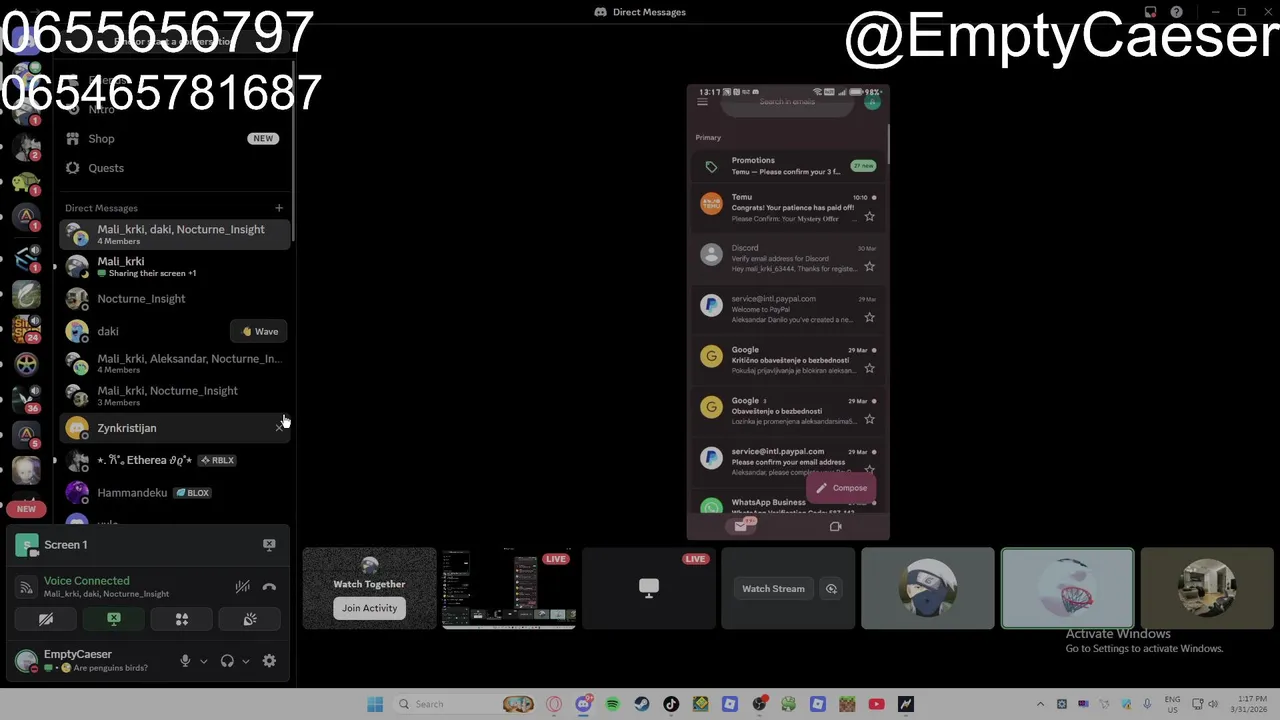Expand microphone input options arrow
Screen dimensions: 1280x720
point(203,661)
